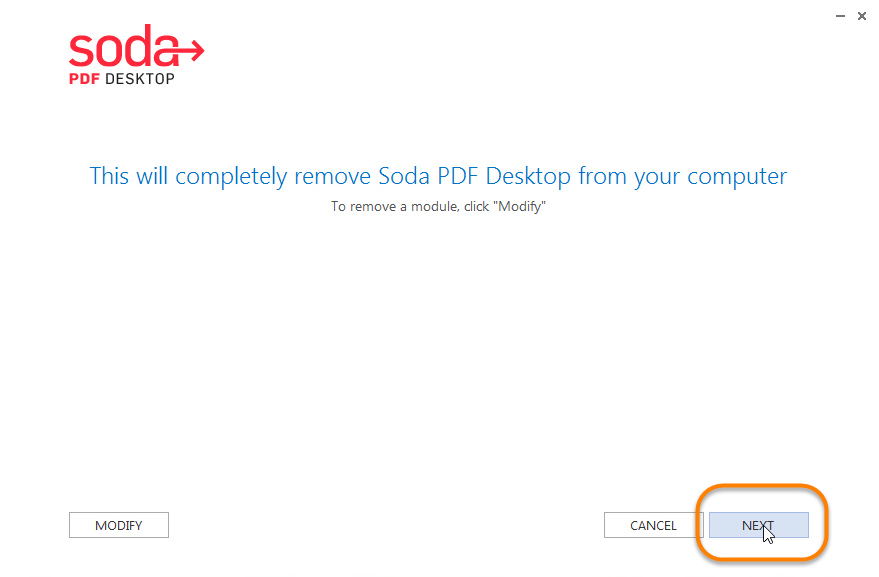Click the red "PDF" text under the logo
Image resolution: width=879 pixels, height=577 pixels.
pyautogui.click(x=84, y=79)
